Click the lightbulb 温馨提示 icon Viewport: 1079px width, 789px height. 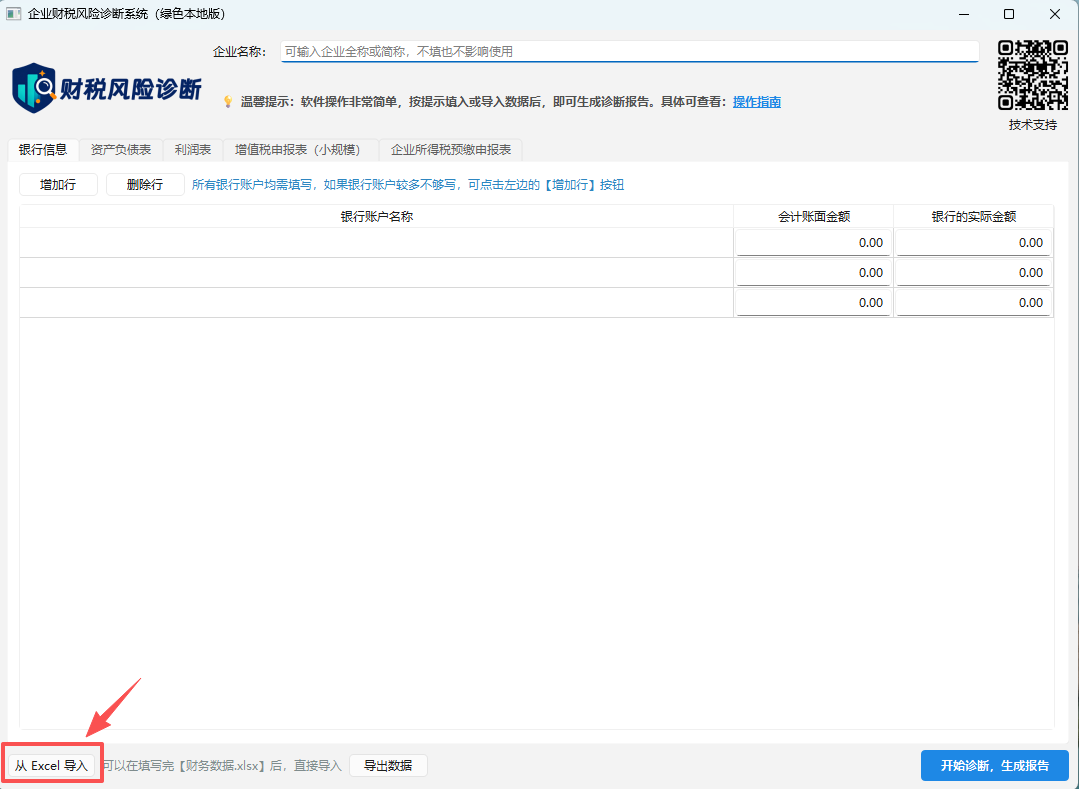pos(228,102)
